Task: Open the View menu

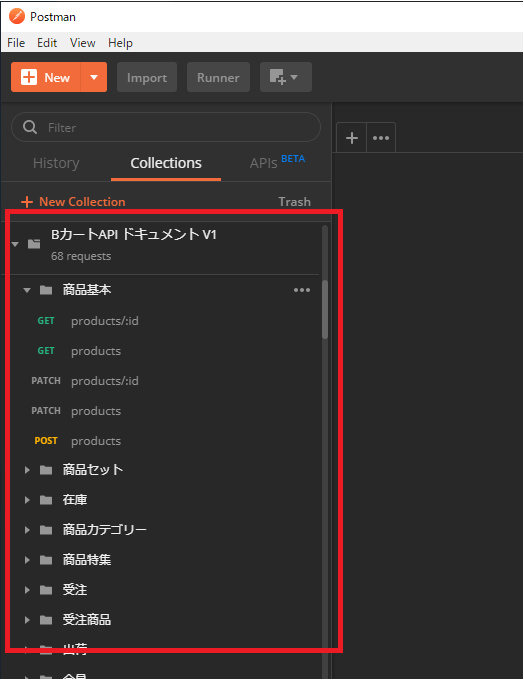Action: tap(82, 42)
